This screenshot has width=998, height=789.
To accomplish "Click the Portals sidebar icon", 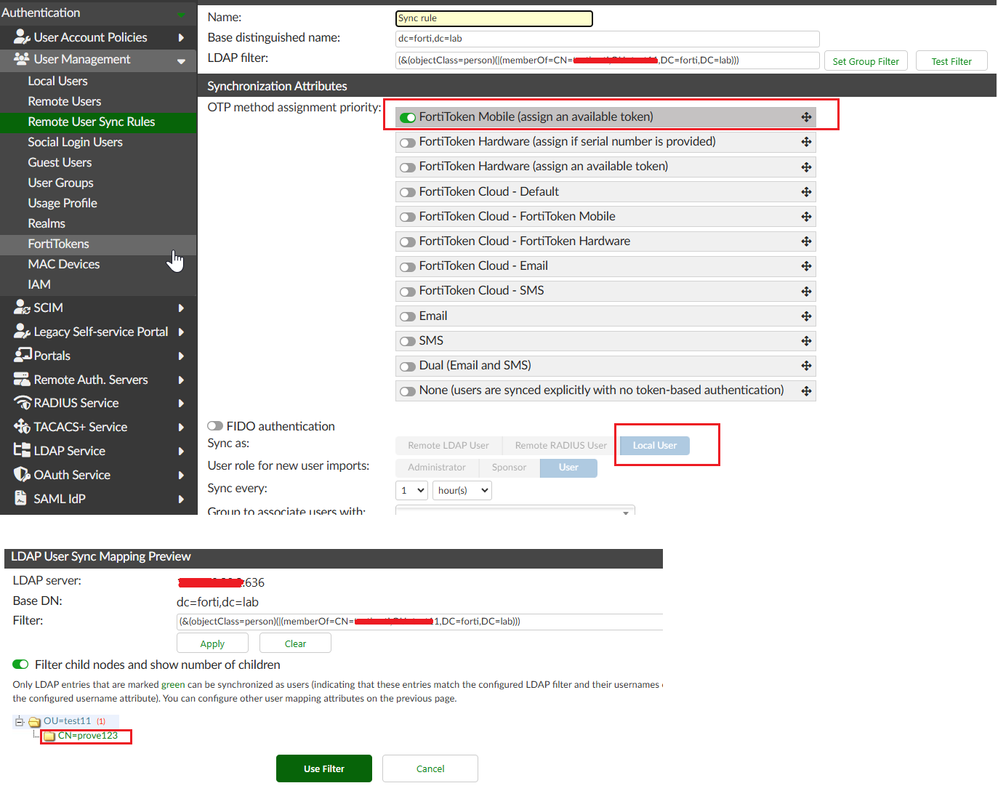I will pos(22,354).
